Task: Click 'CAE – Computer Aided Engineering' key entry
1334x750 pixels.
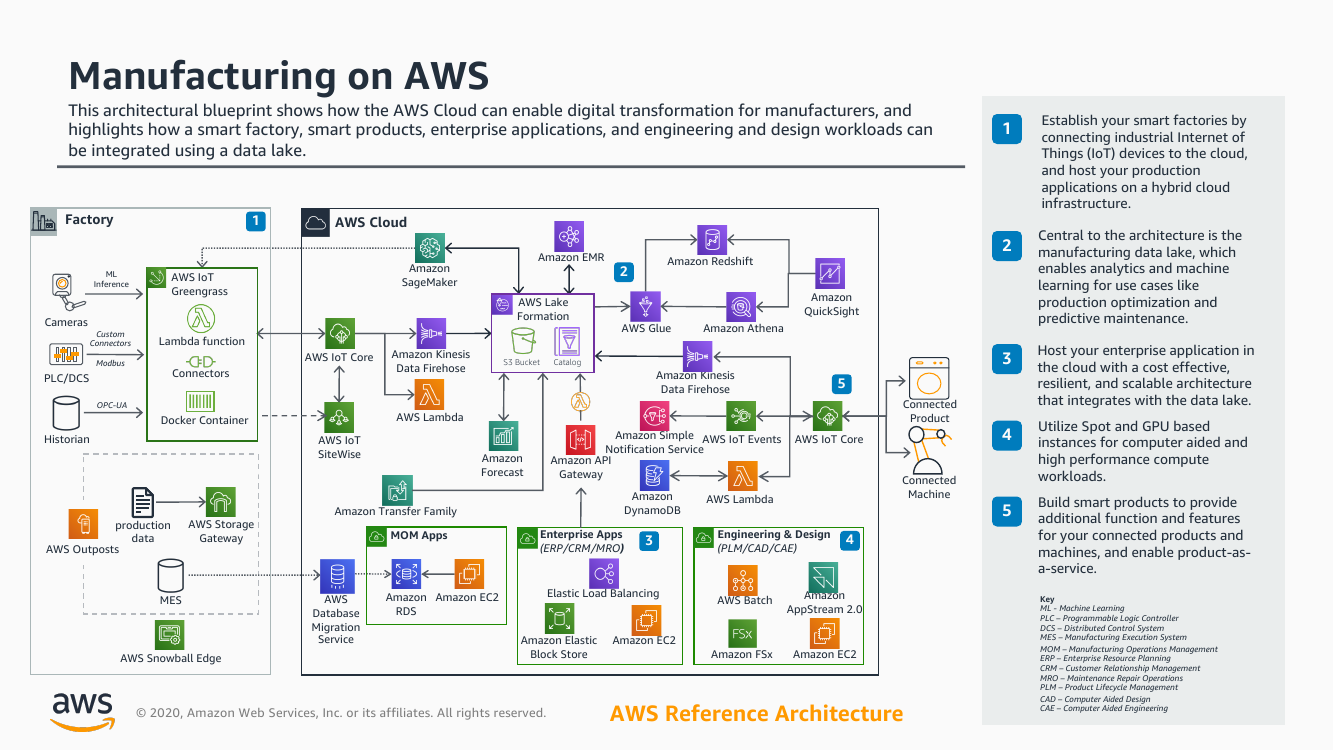Action: 1104,709
